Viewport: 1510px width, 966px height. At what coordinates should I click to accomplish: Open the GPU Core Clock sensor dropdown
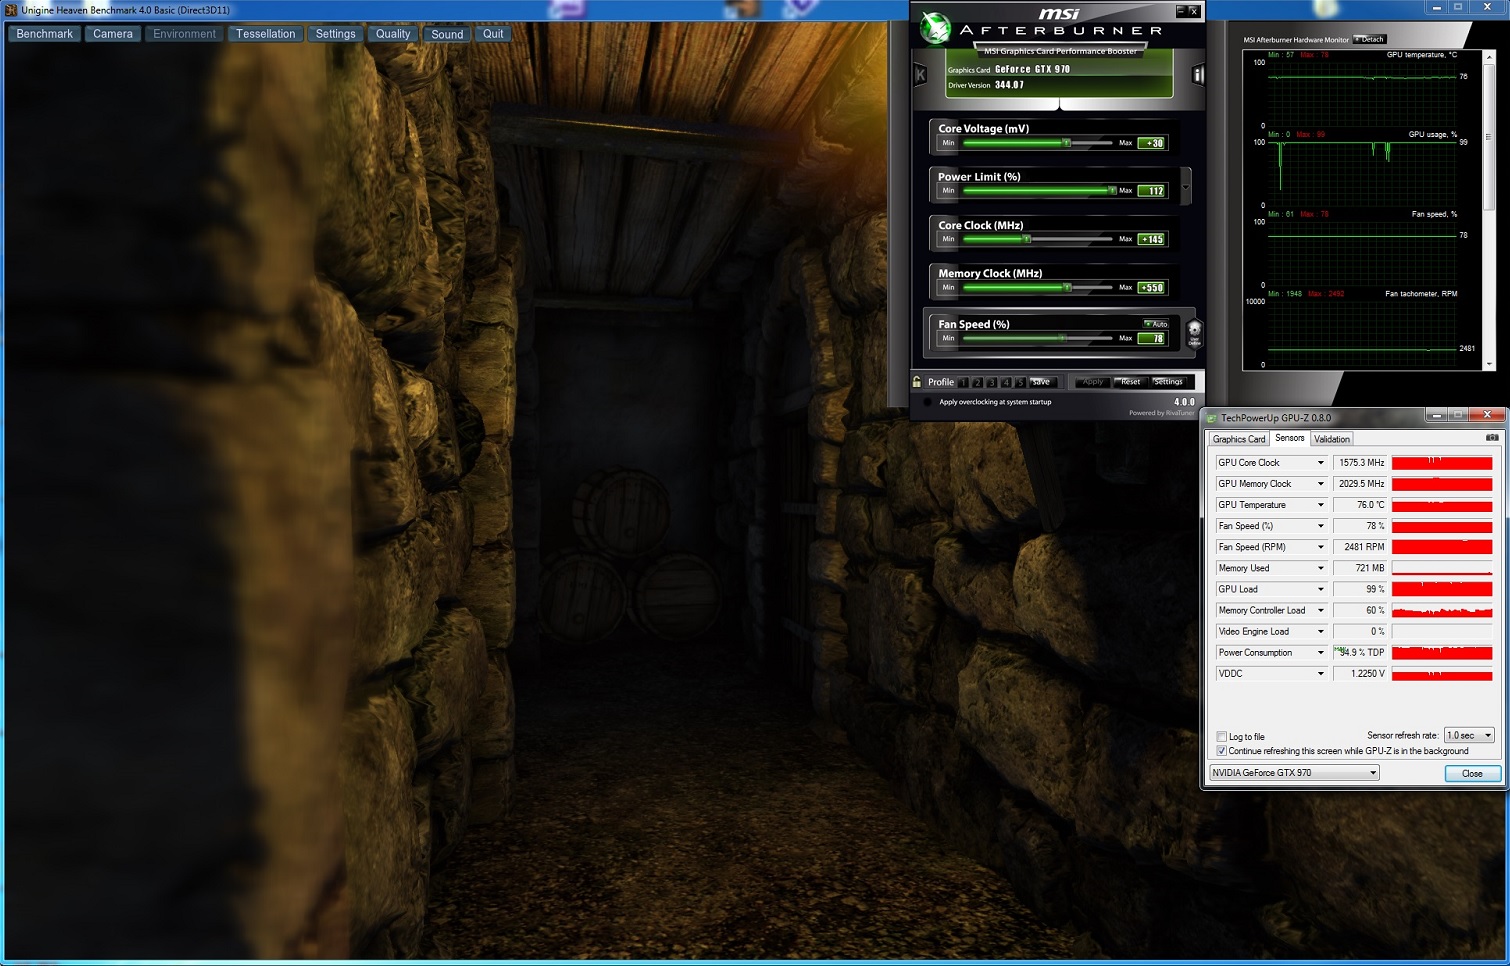coord(1321,463)
